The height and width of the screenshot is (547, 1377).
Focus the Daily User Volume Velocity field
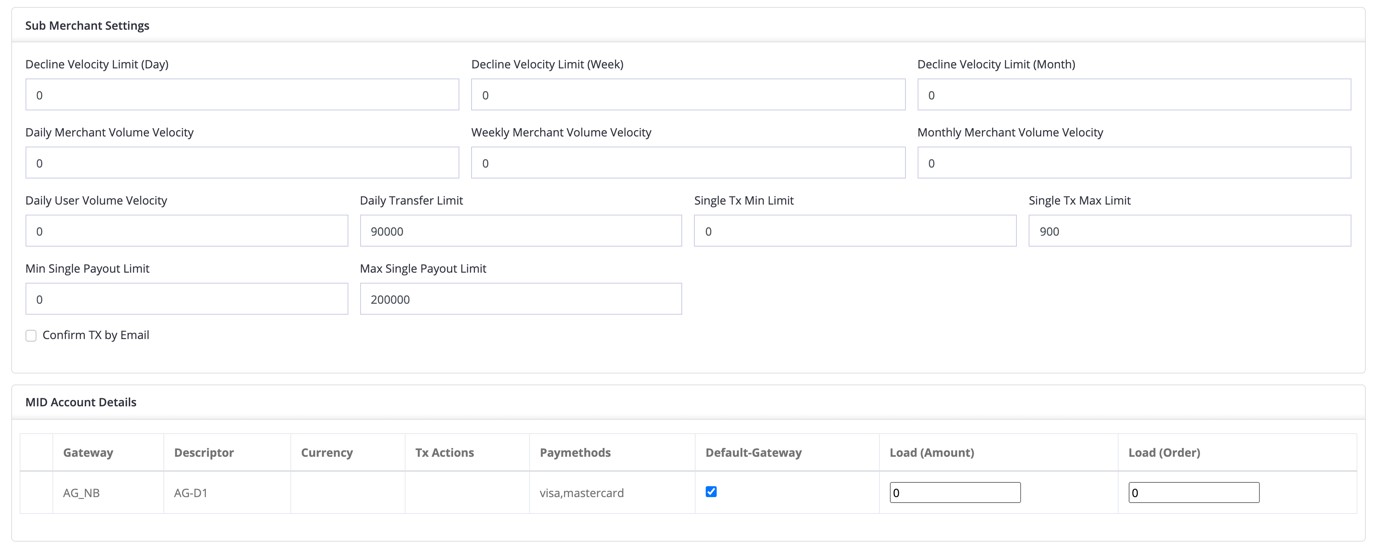[x=186, y=231]
